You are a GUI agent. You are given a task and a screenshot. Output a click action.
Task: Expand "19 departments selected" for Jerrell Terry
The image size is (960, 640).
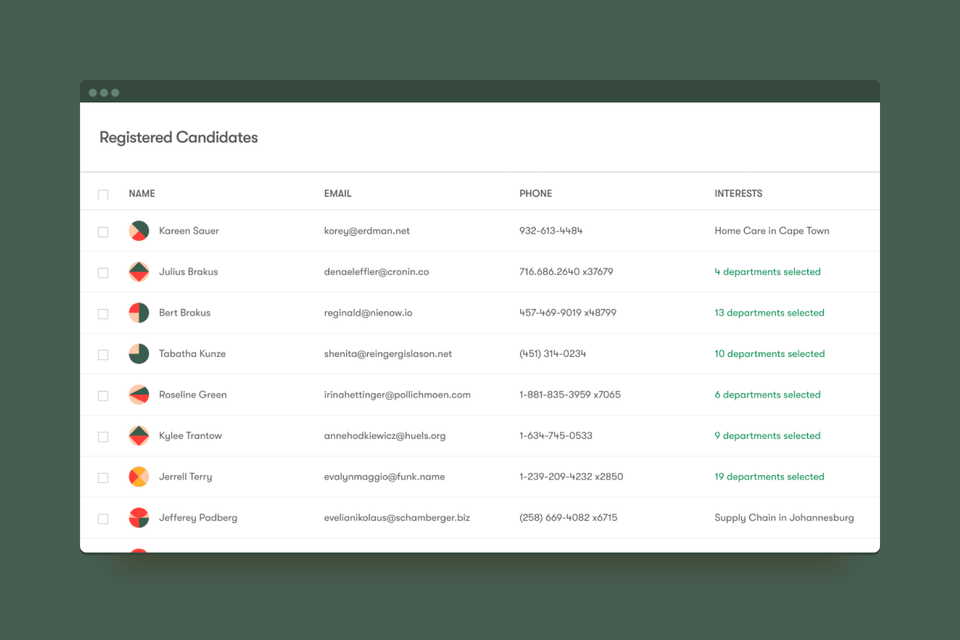769,476
